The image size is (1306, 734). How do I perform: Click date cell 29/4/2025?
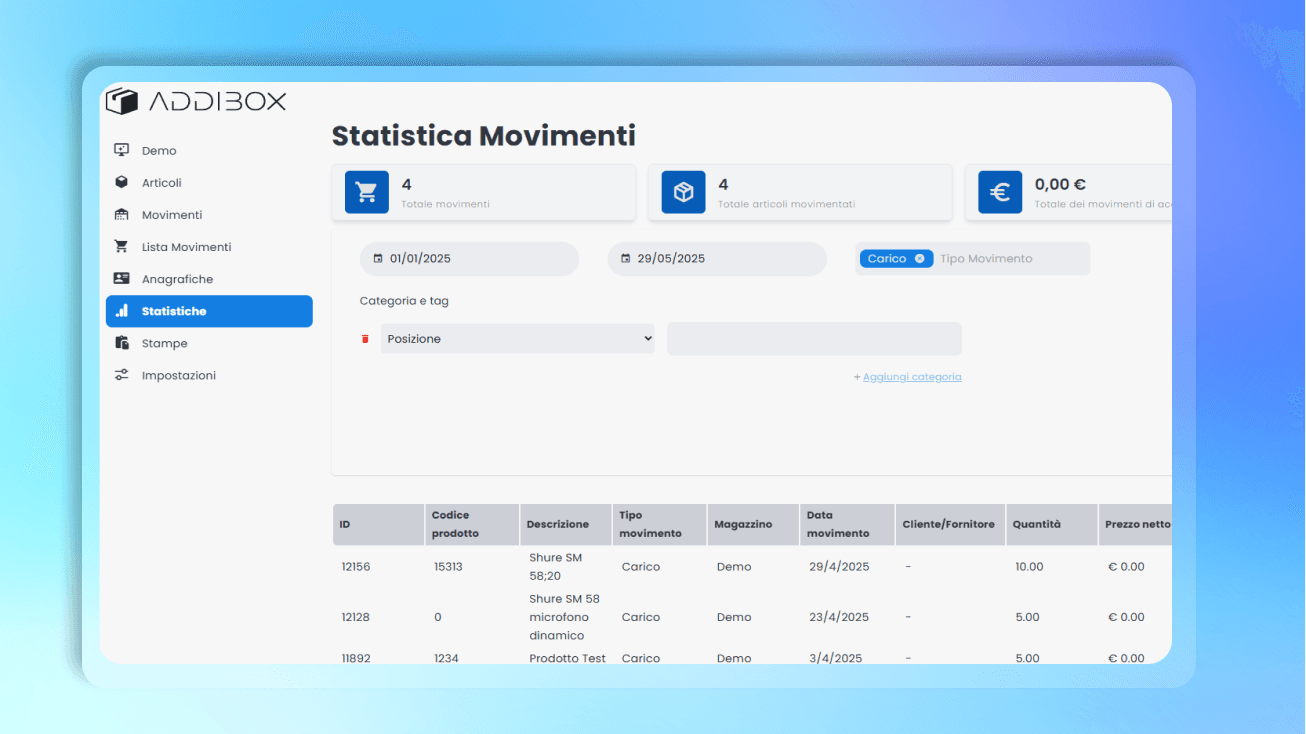pyautogui.click(x=839, y=567)
